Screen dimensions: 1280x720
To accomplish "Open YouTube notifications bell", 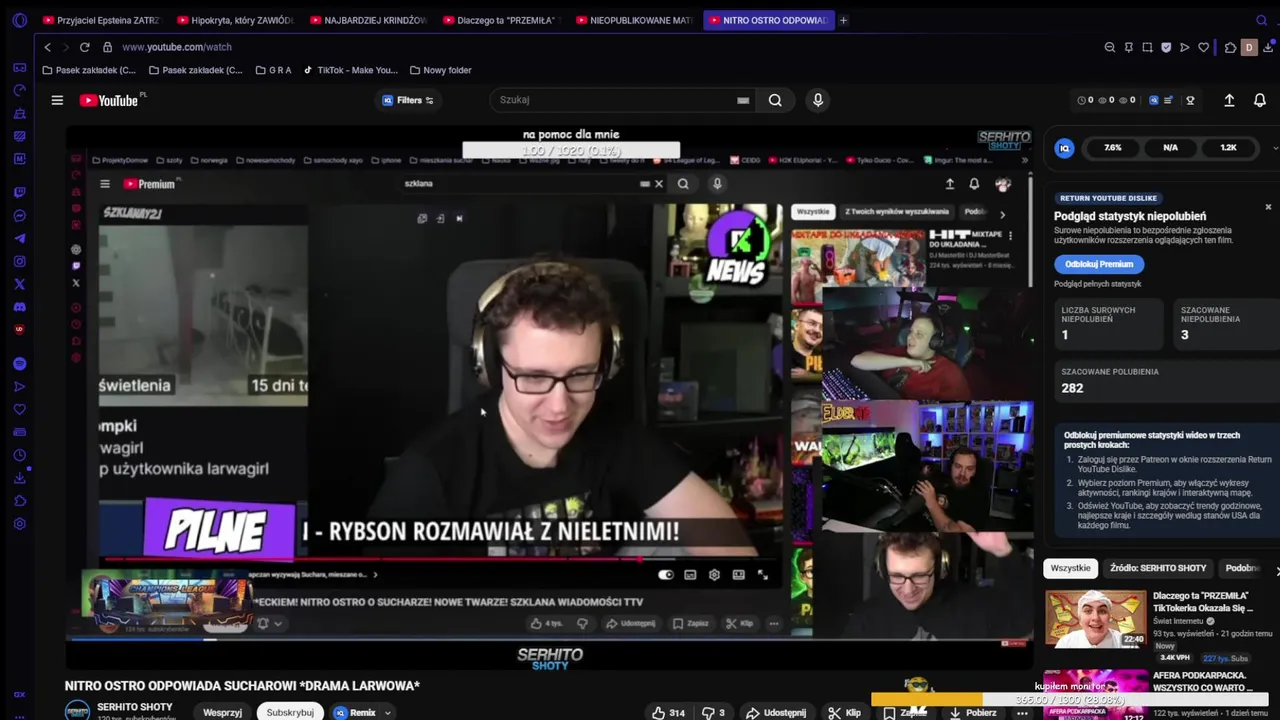I will (x=1260, y=100).
